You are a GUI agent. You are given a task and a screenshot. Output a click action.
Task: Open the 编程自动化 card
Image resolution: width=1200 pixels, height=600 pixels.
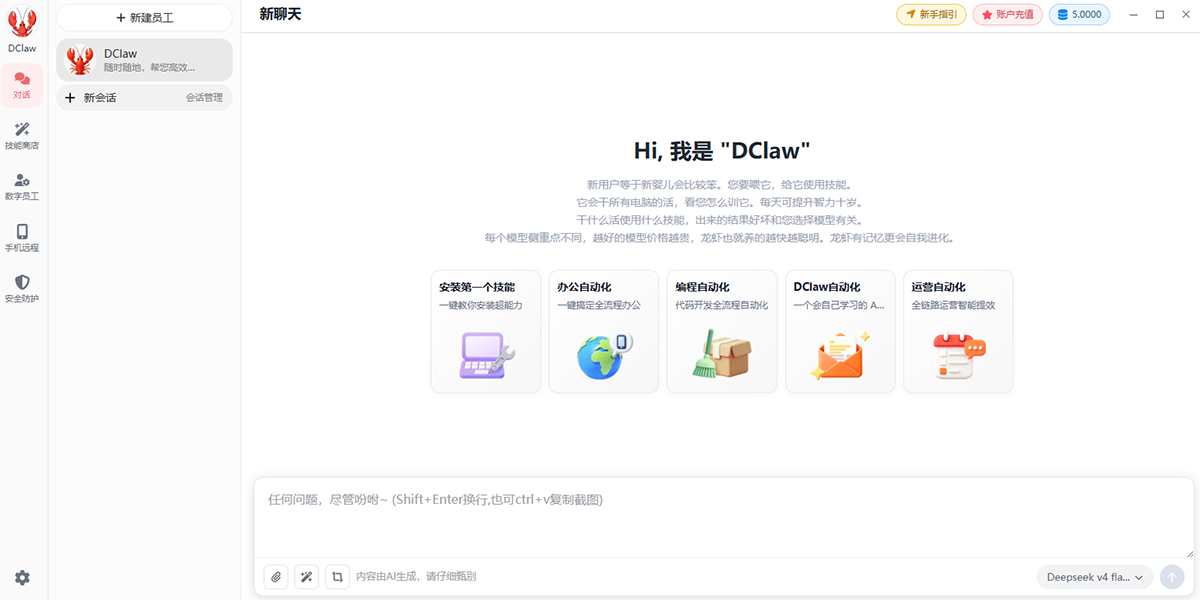(x=722, y=331)
